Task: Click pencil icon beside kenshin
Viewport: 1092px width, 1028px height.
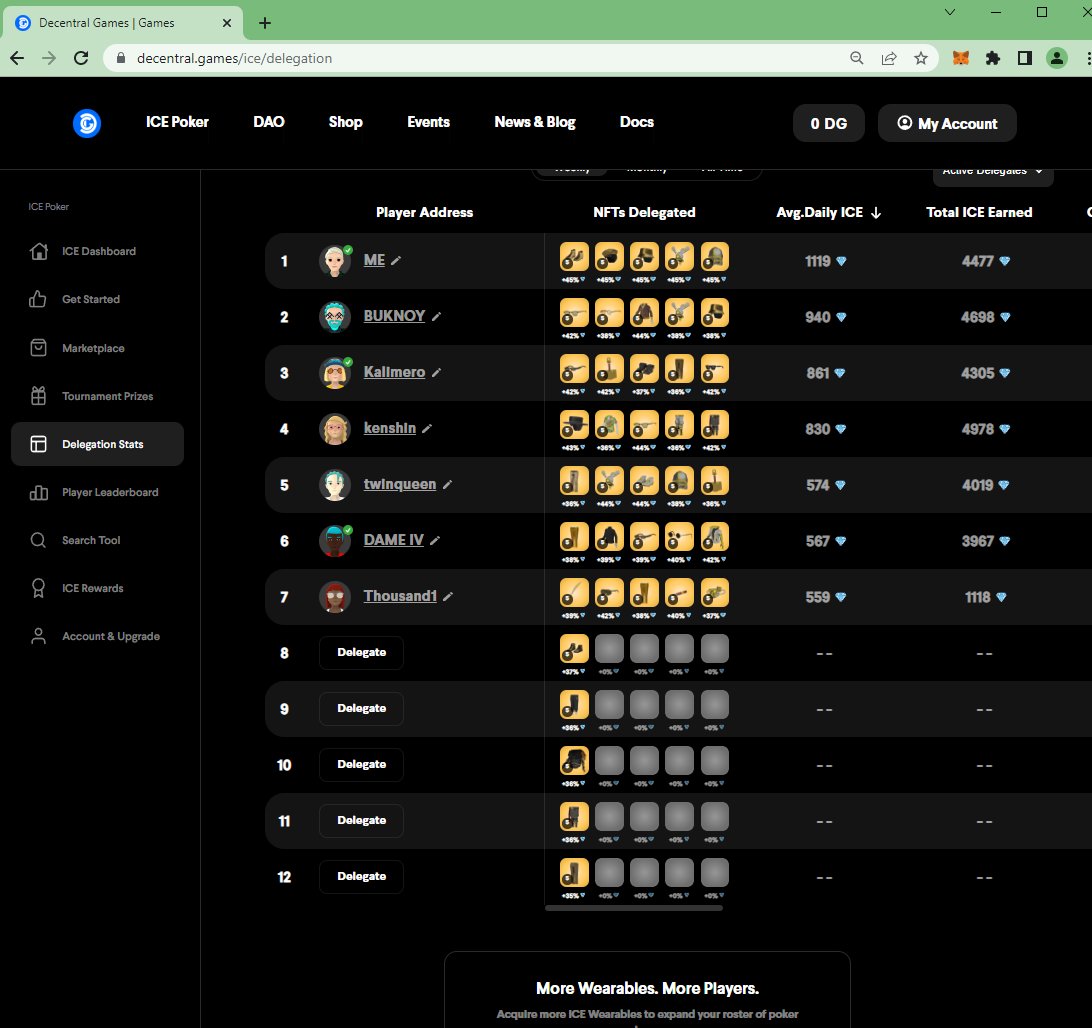Action: coord(427,428)
